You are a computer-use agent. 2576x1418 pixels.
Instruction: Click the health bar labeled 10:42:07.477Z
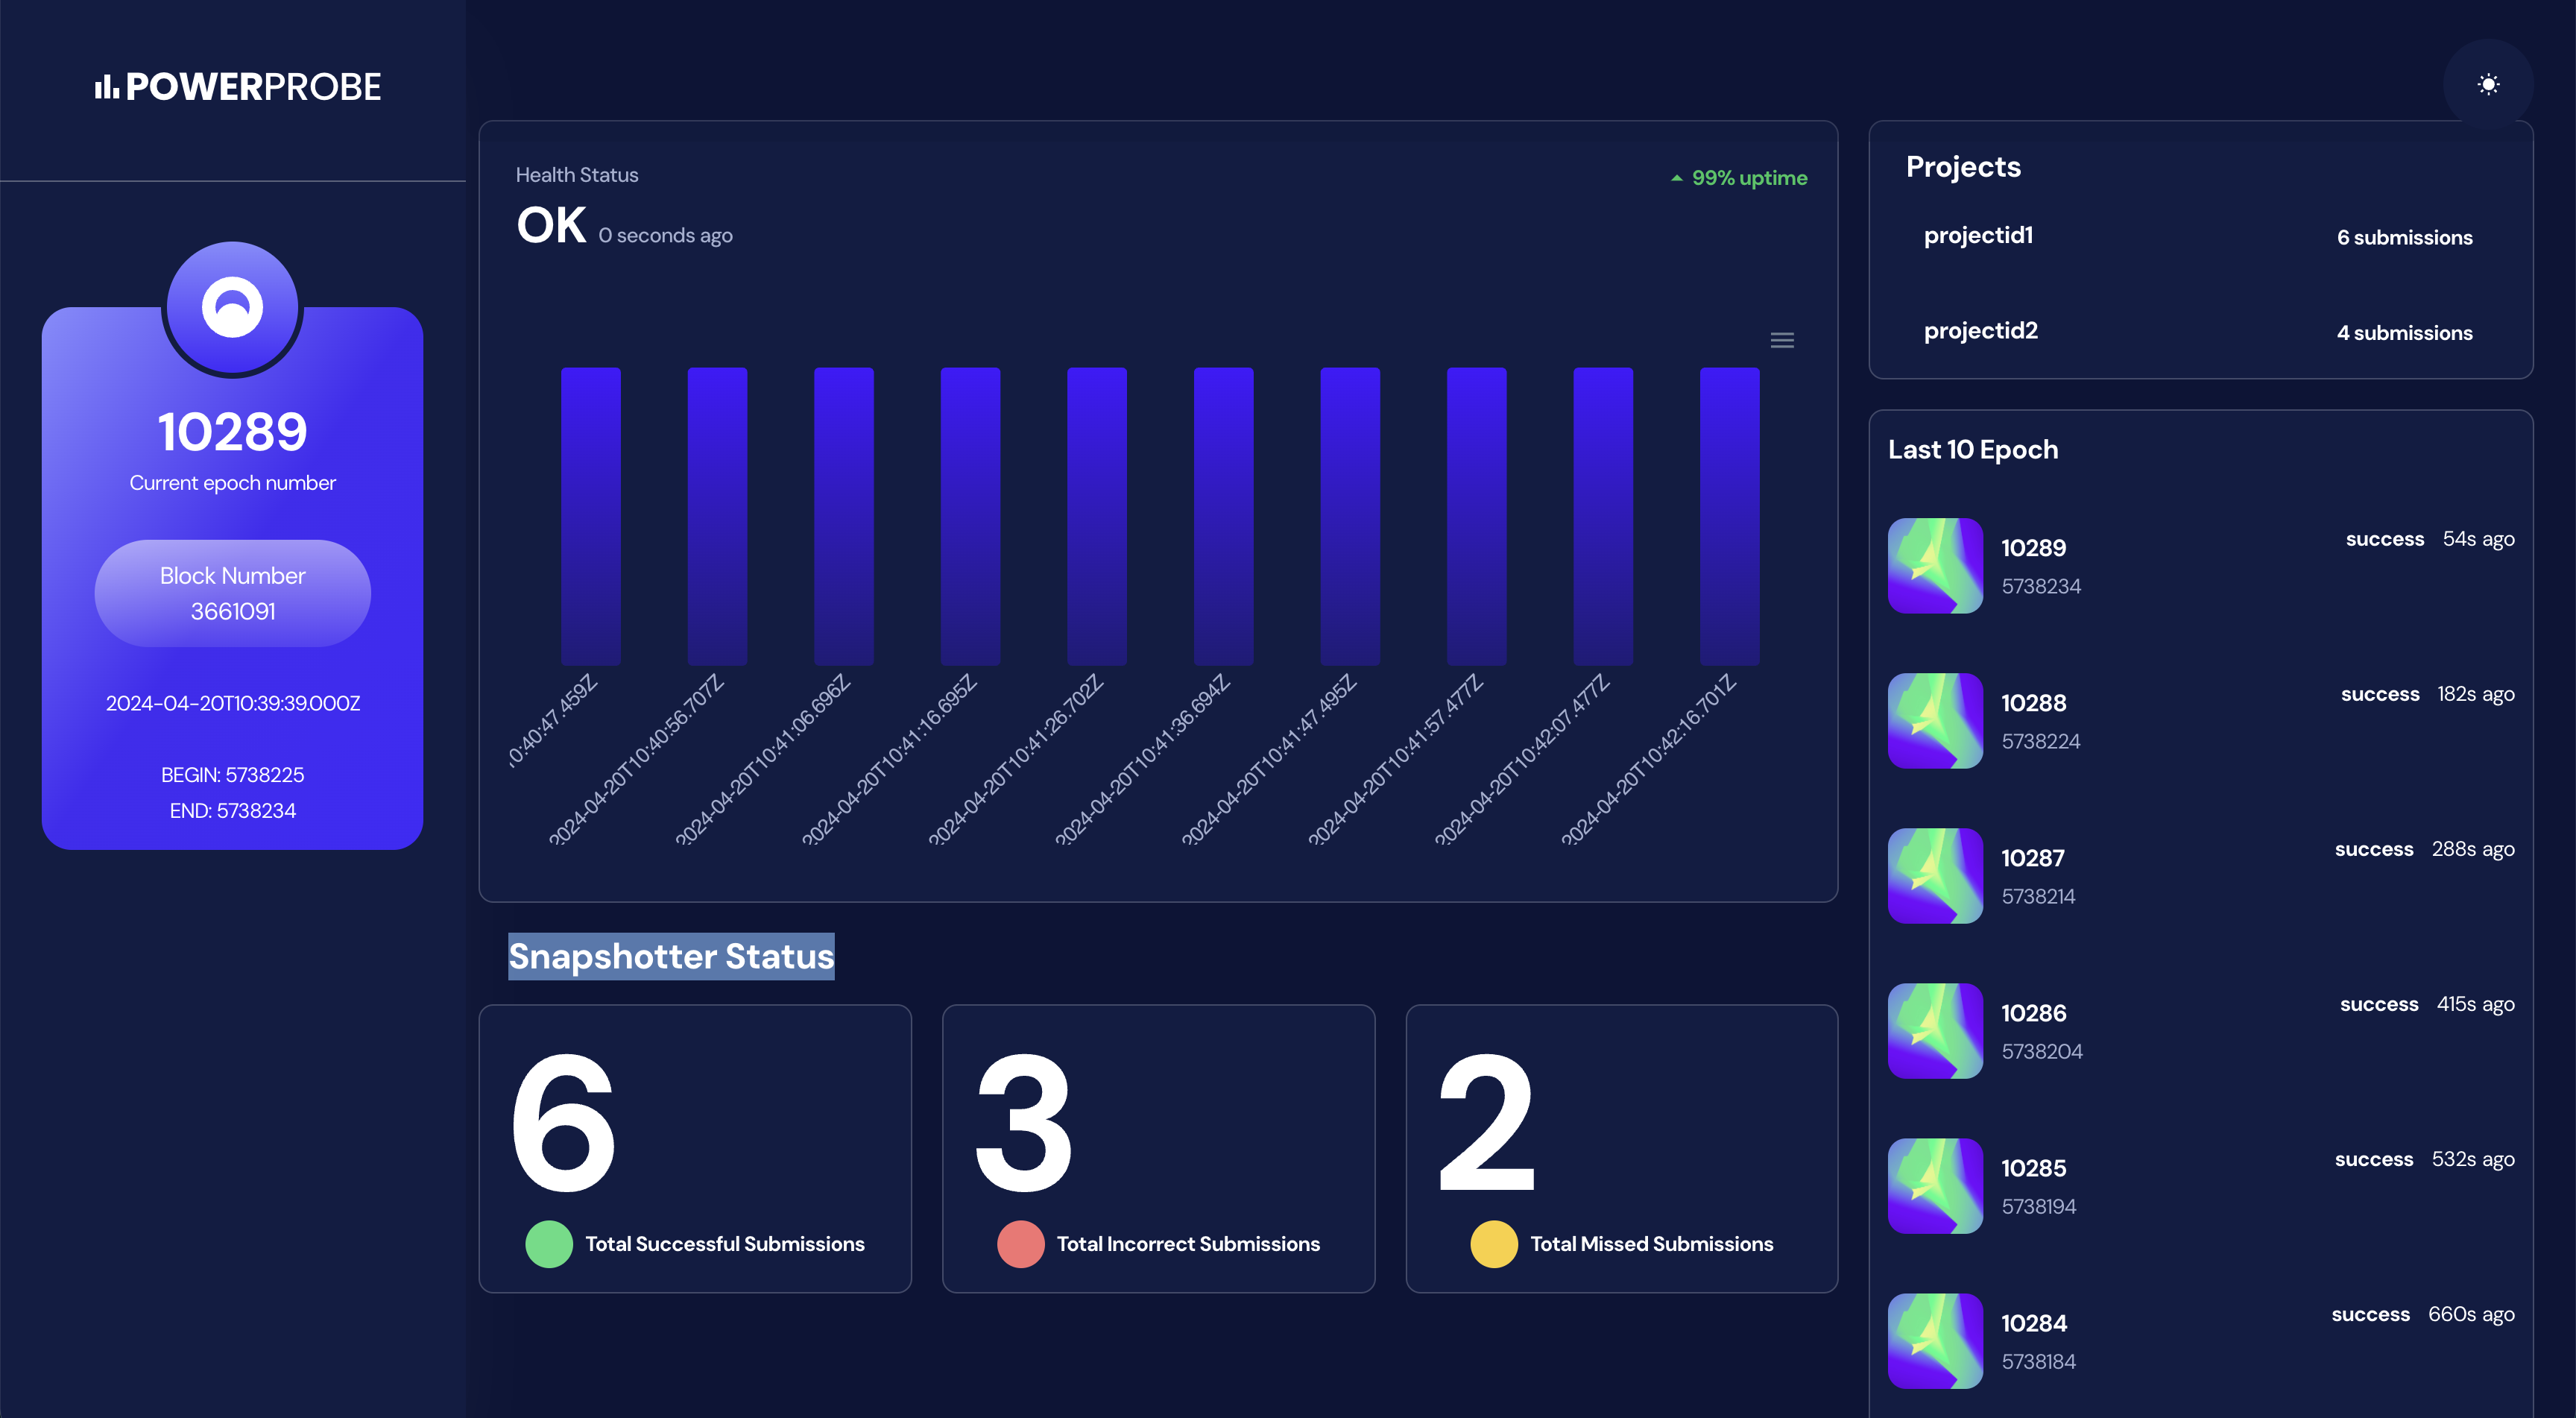tap(1603, 516)
